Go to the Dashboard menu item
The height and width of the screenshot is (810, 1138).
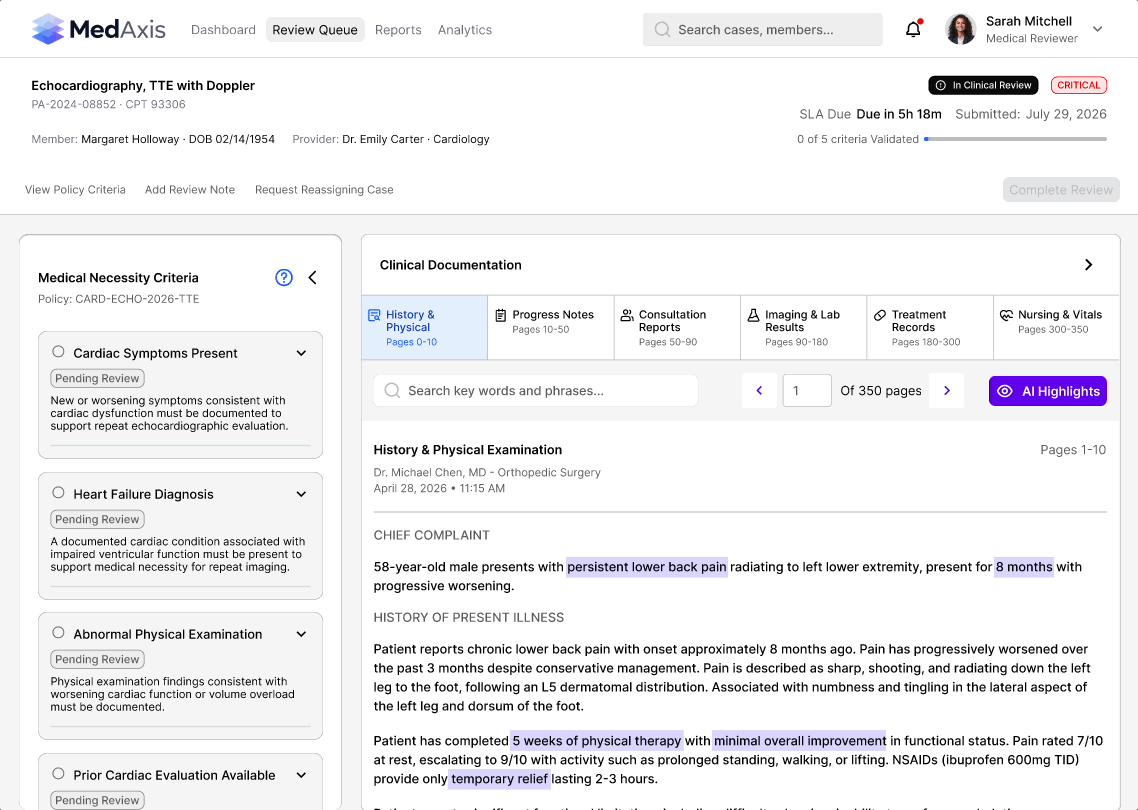[224, 30]
